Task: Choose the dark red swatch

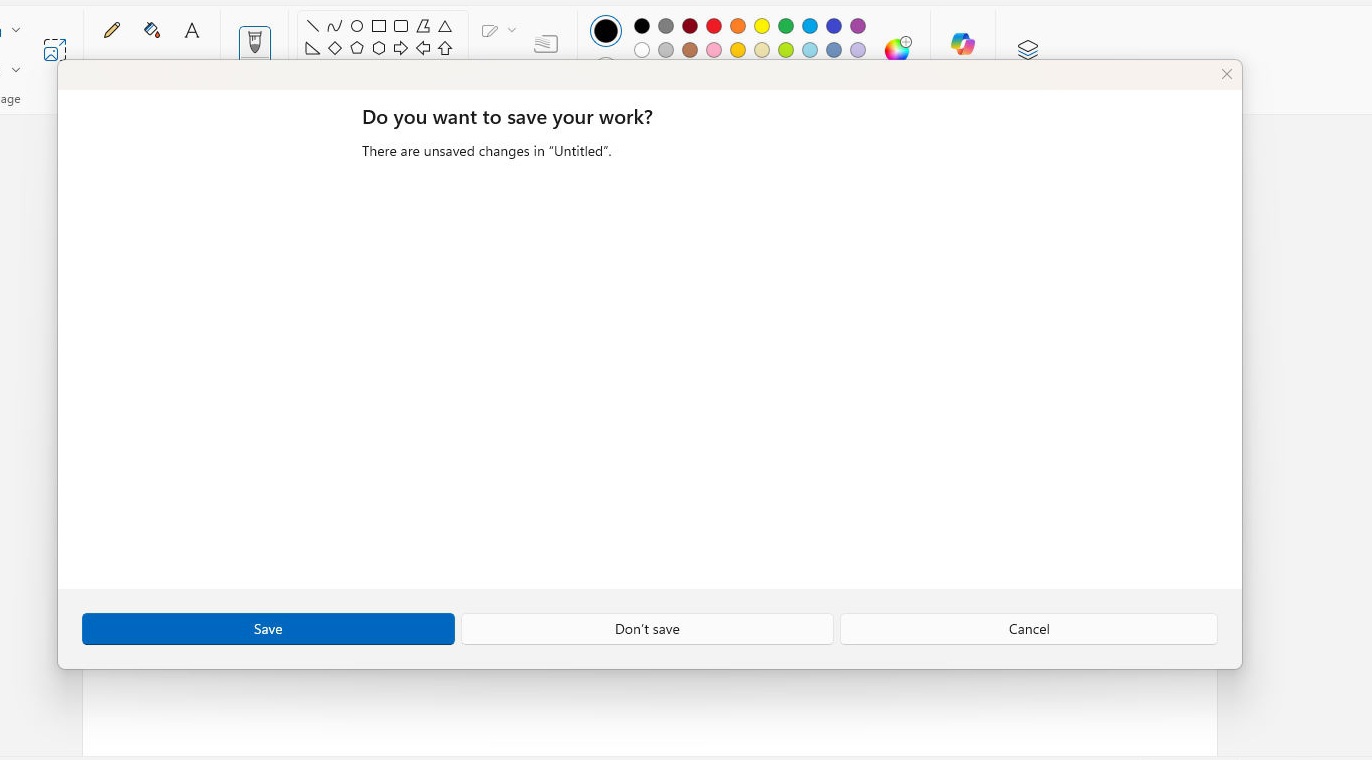Action: [x=690, y=26]
